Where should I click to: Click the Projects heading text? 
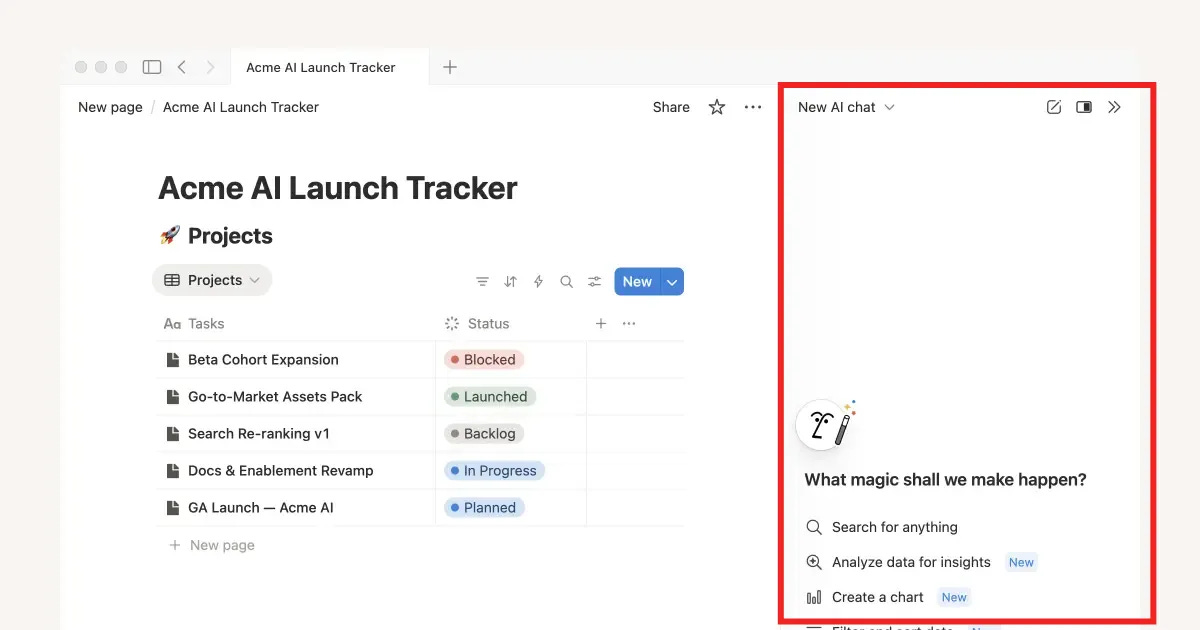(x=230, y=236)
